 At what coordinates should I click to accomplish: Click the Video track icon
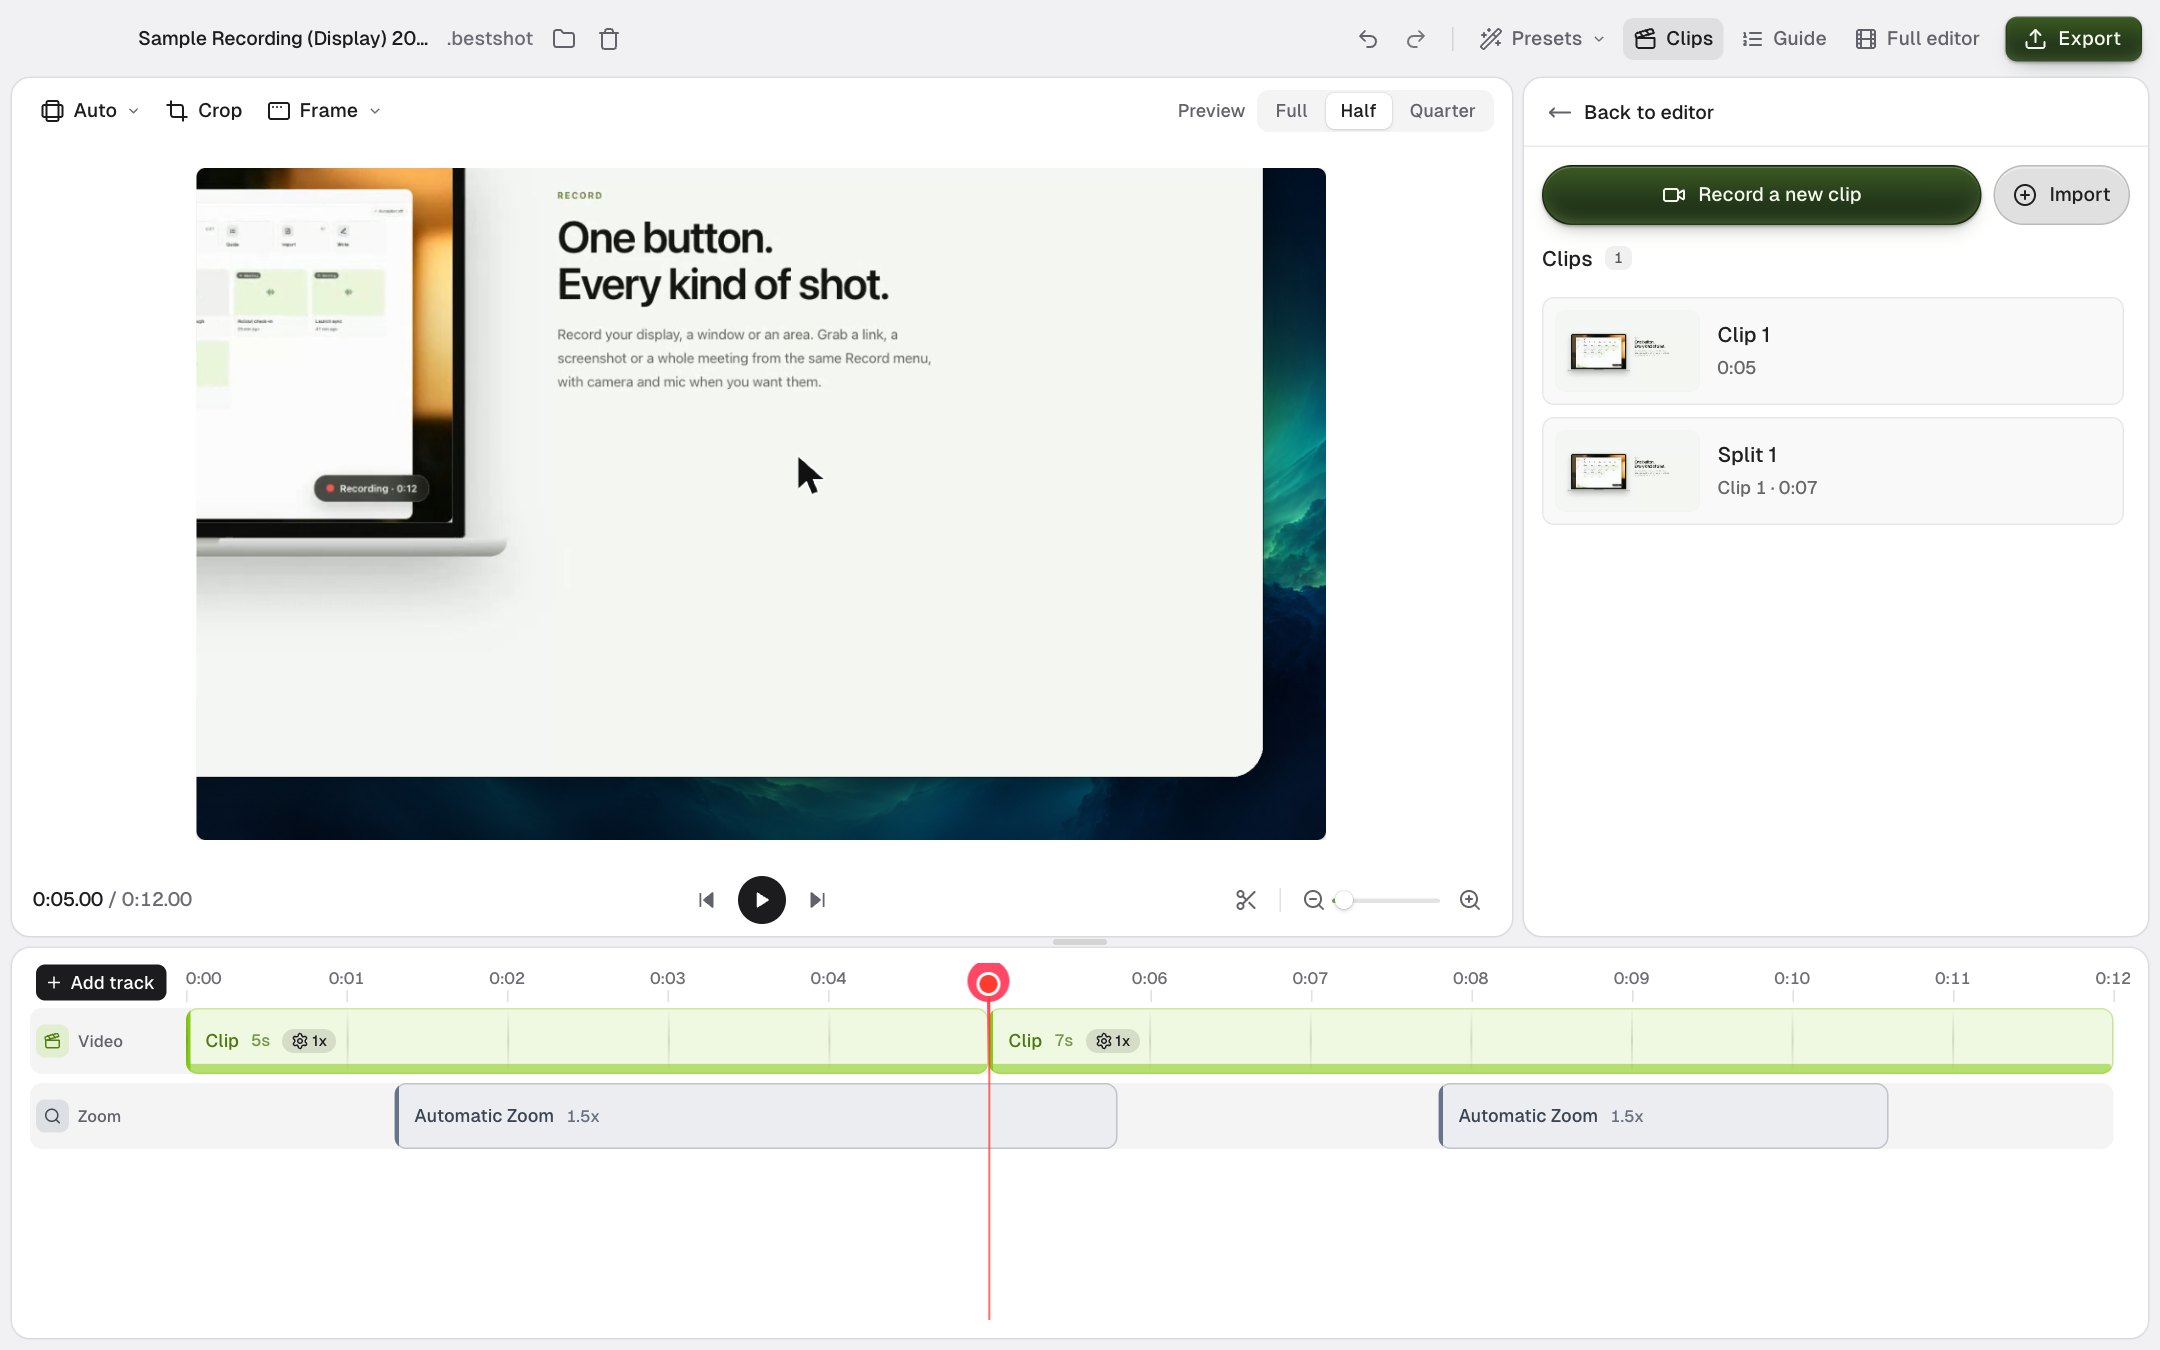[53, 1041]
